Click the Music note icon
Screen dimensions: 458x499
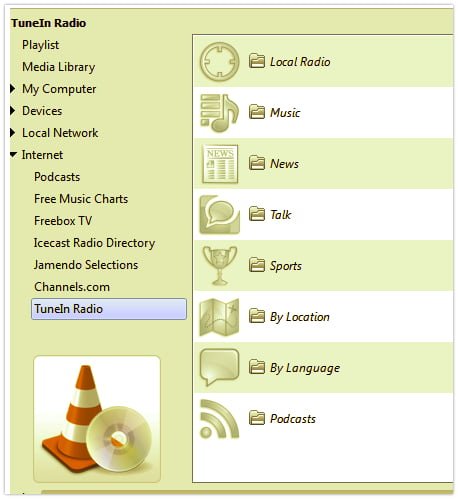219,113
